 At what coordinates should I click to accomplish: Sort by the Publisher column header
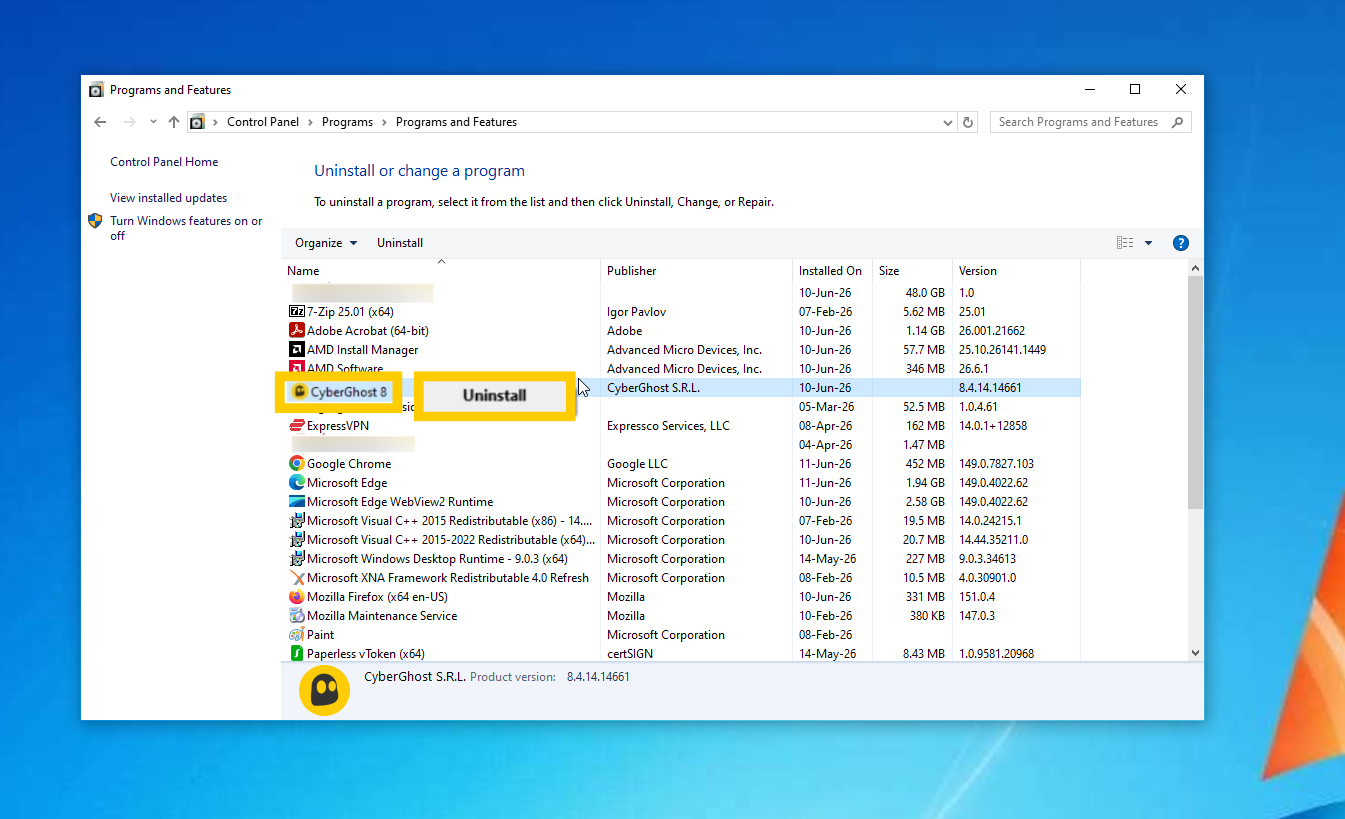pos(697,271)
